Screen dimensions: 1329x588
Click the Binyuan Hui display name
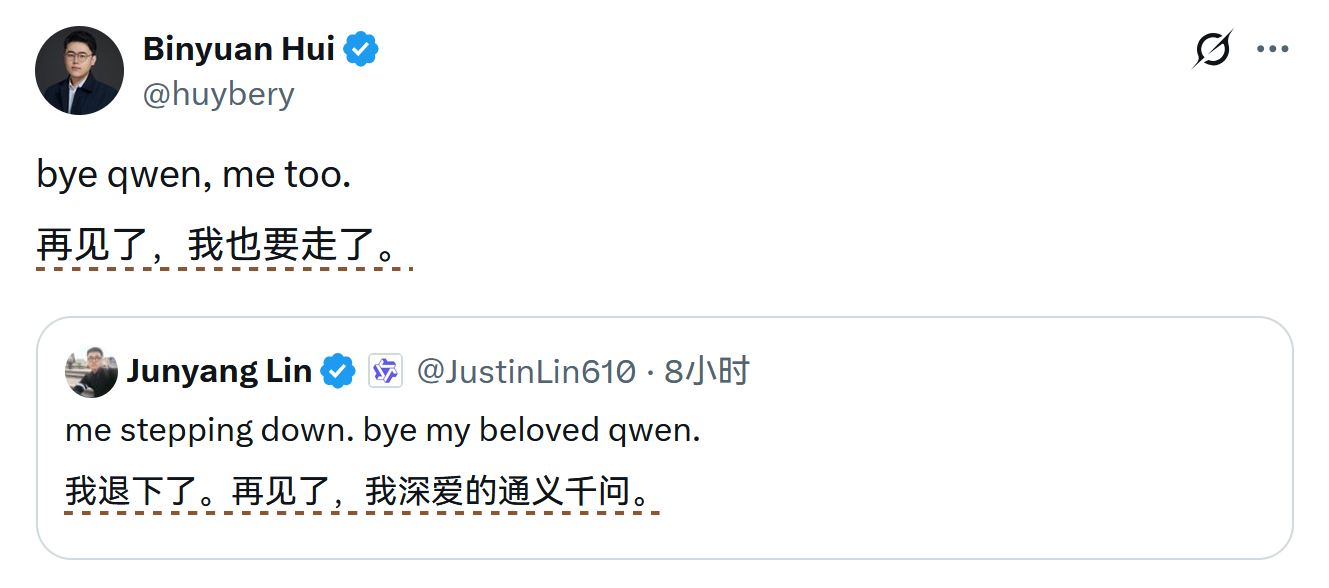[x=238, y=48]
